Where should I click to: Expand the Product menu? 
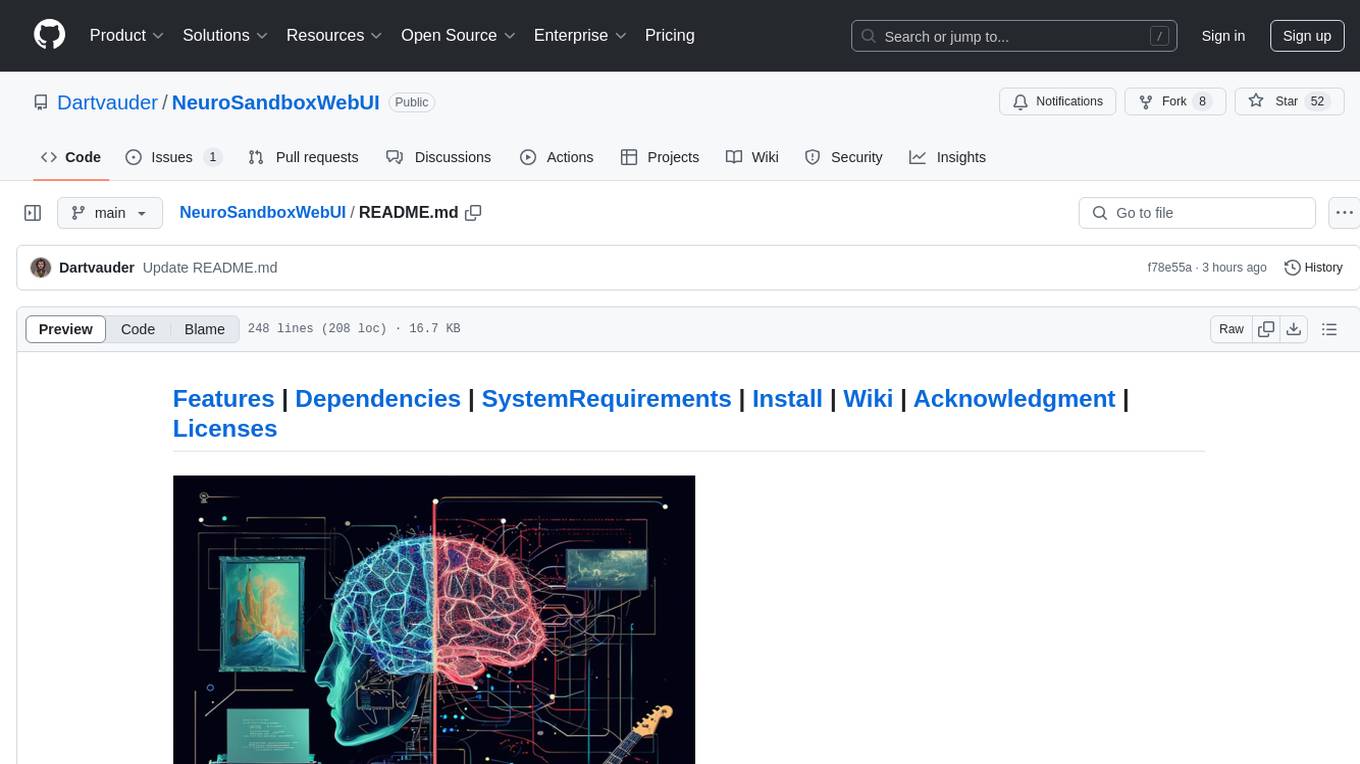point(127,35)
